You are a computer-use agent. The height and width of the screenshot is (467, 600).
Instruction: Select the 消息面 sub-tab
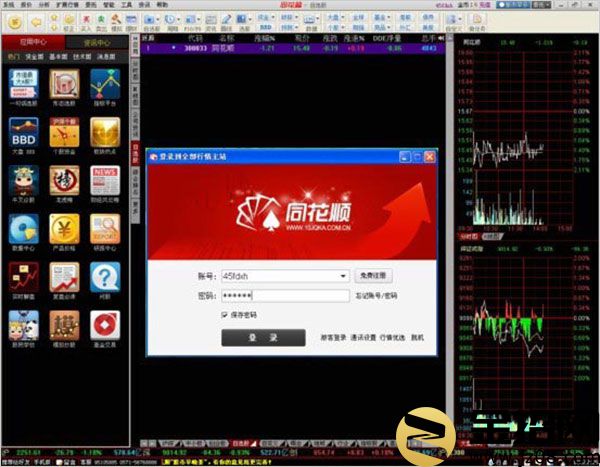point(106,57)
